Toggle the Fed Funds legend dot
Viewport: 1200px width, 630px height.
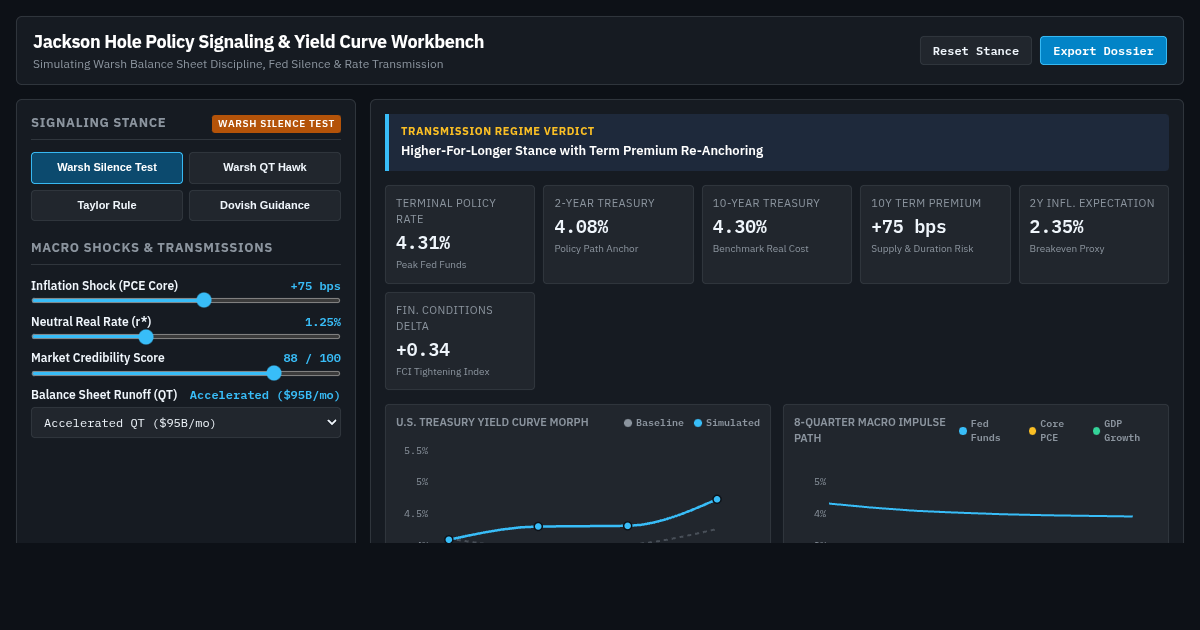pos(963,431)
